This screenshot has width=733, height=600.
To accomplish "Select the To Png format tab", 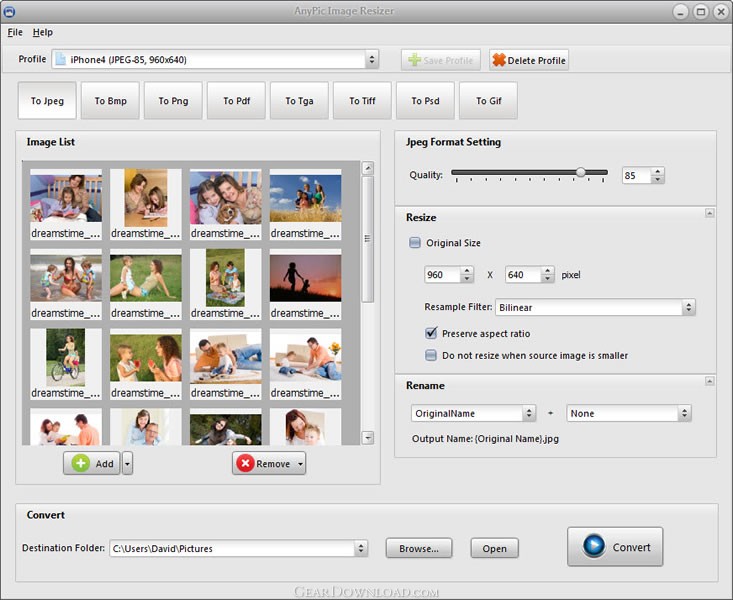I will 173,101.
